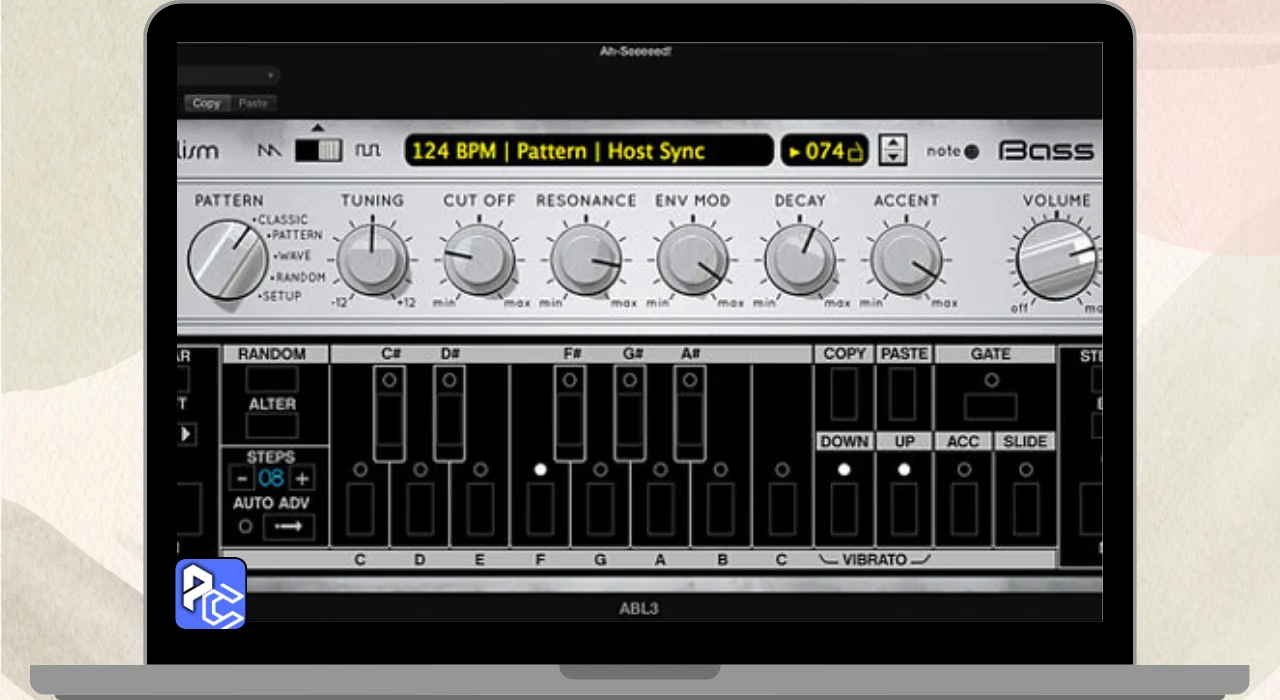Viewport: 1280px width, 700px height.
Task: Select the SETUP mode on Pattern dial
Action: (282, 297)
